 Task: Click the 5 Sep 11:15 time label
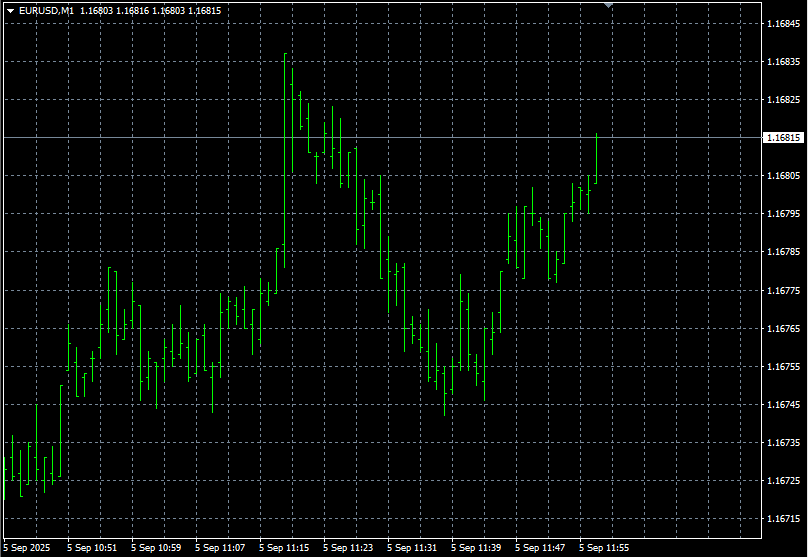pos(284,548)
